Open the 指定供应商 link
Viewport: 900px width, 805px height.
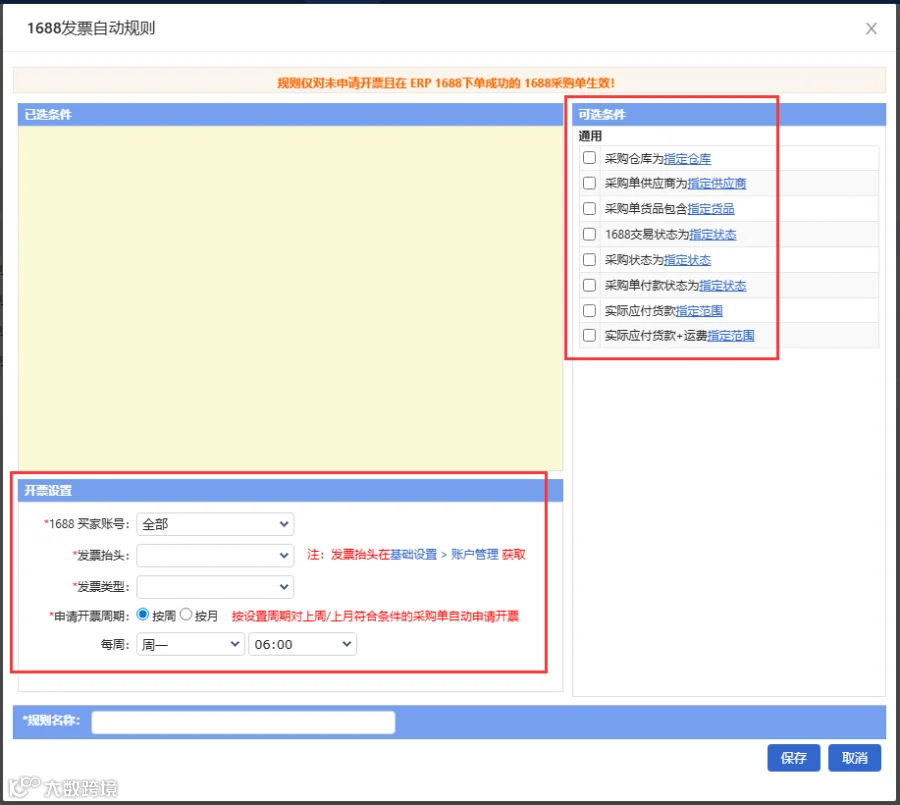point(716,183)
